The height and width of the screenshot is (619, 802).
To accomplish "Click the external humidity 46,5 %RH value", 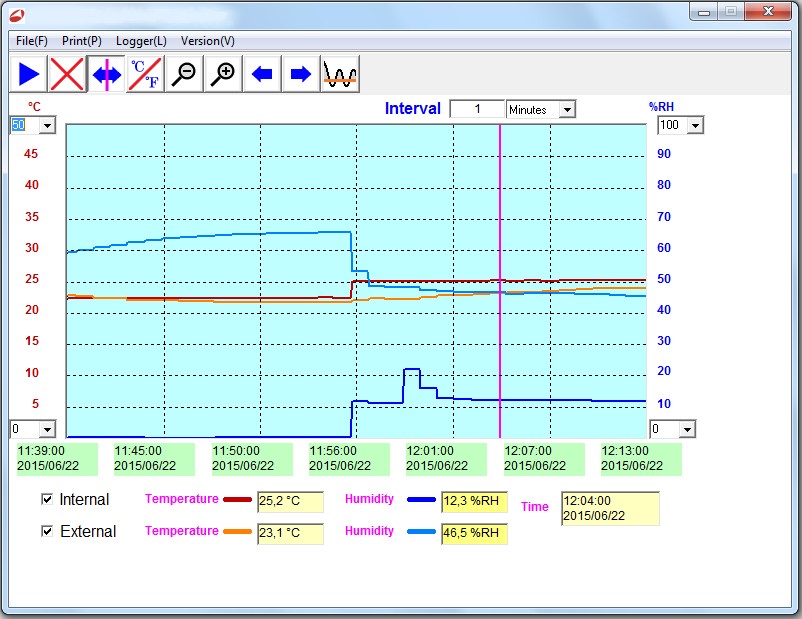I will tap(474, 533).
